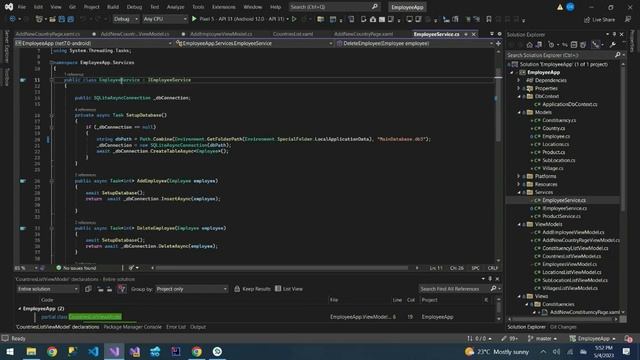Open the File menu
Screen dimensions: 640x360
[22, 7]
